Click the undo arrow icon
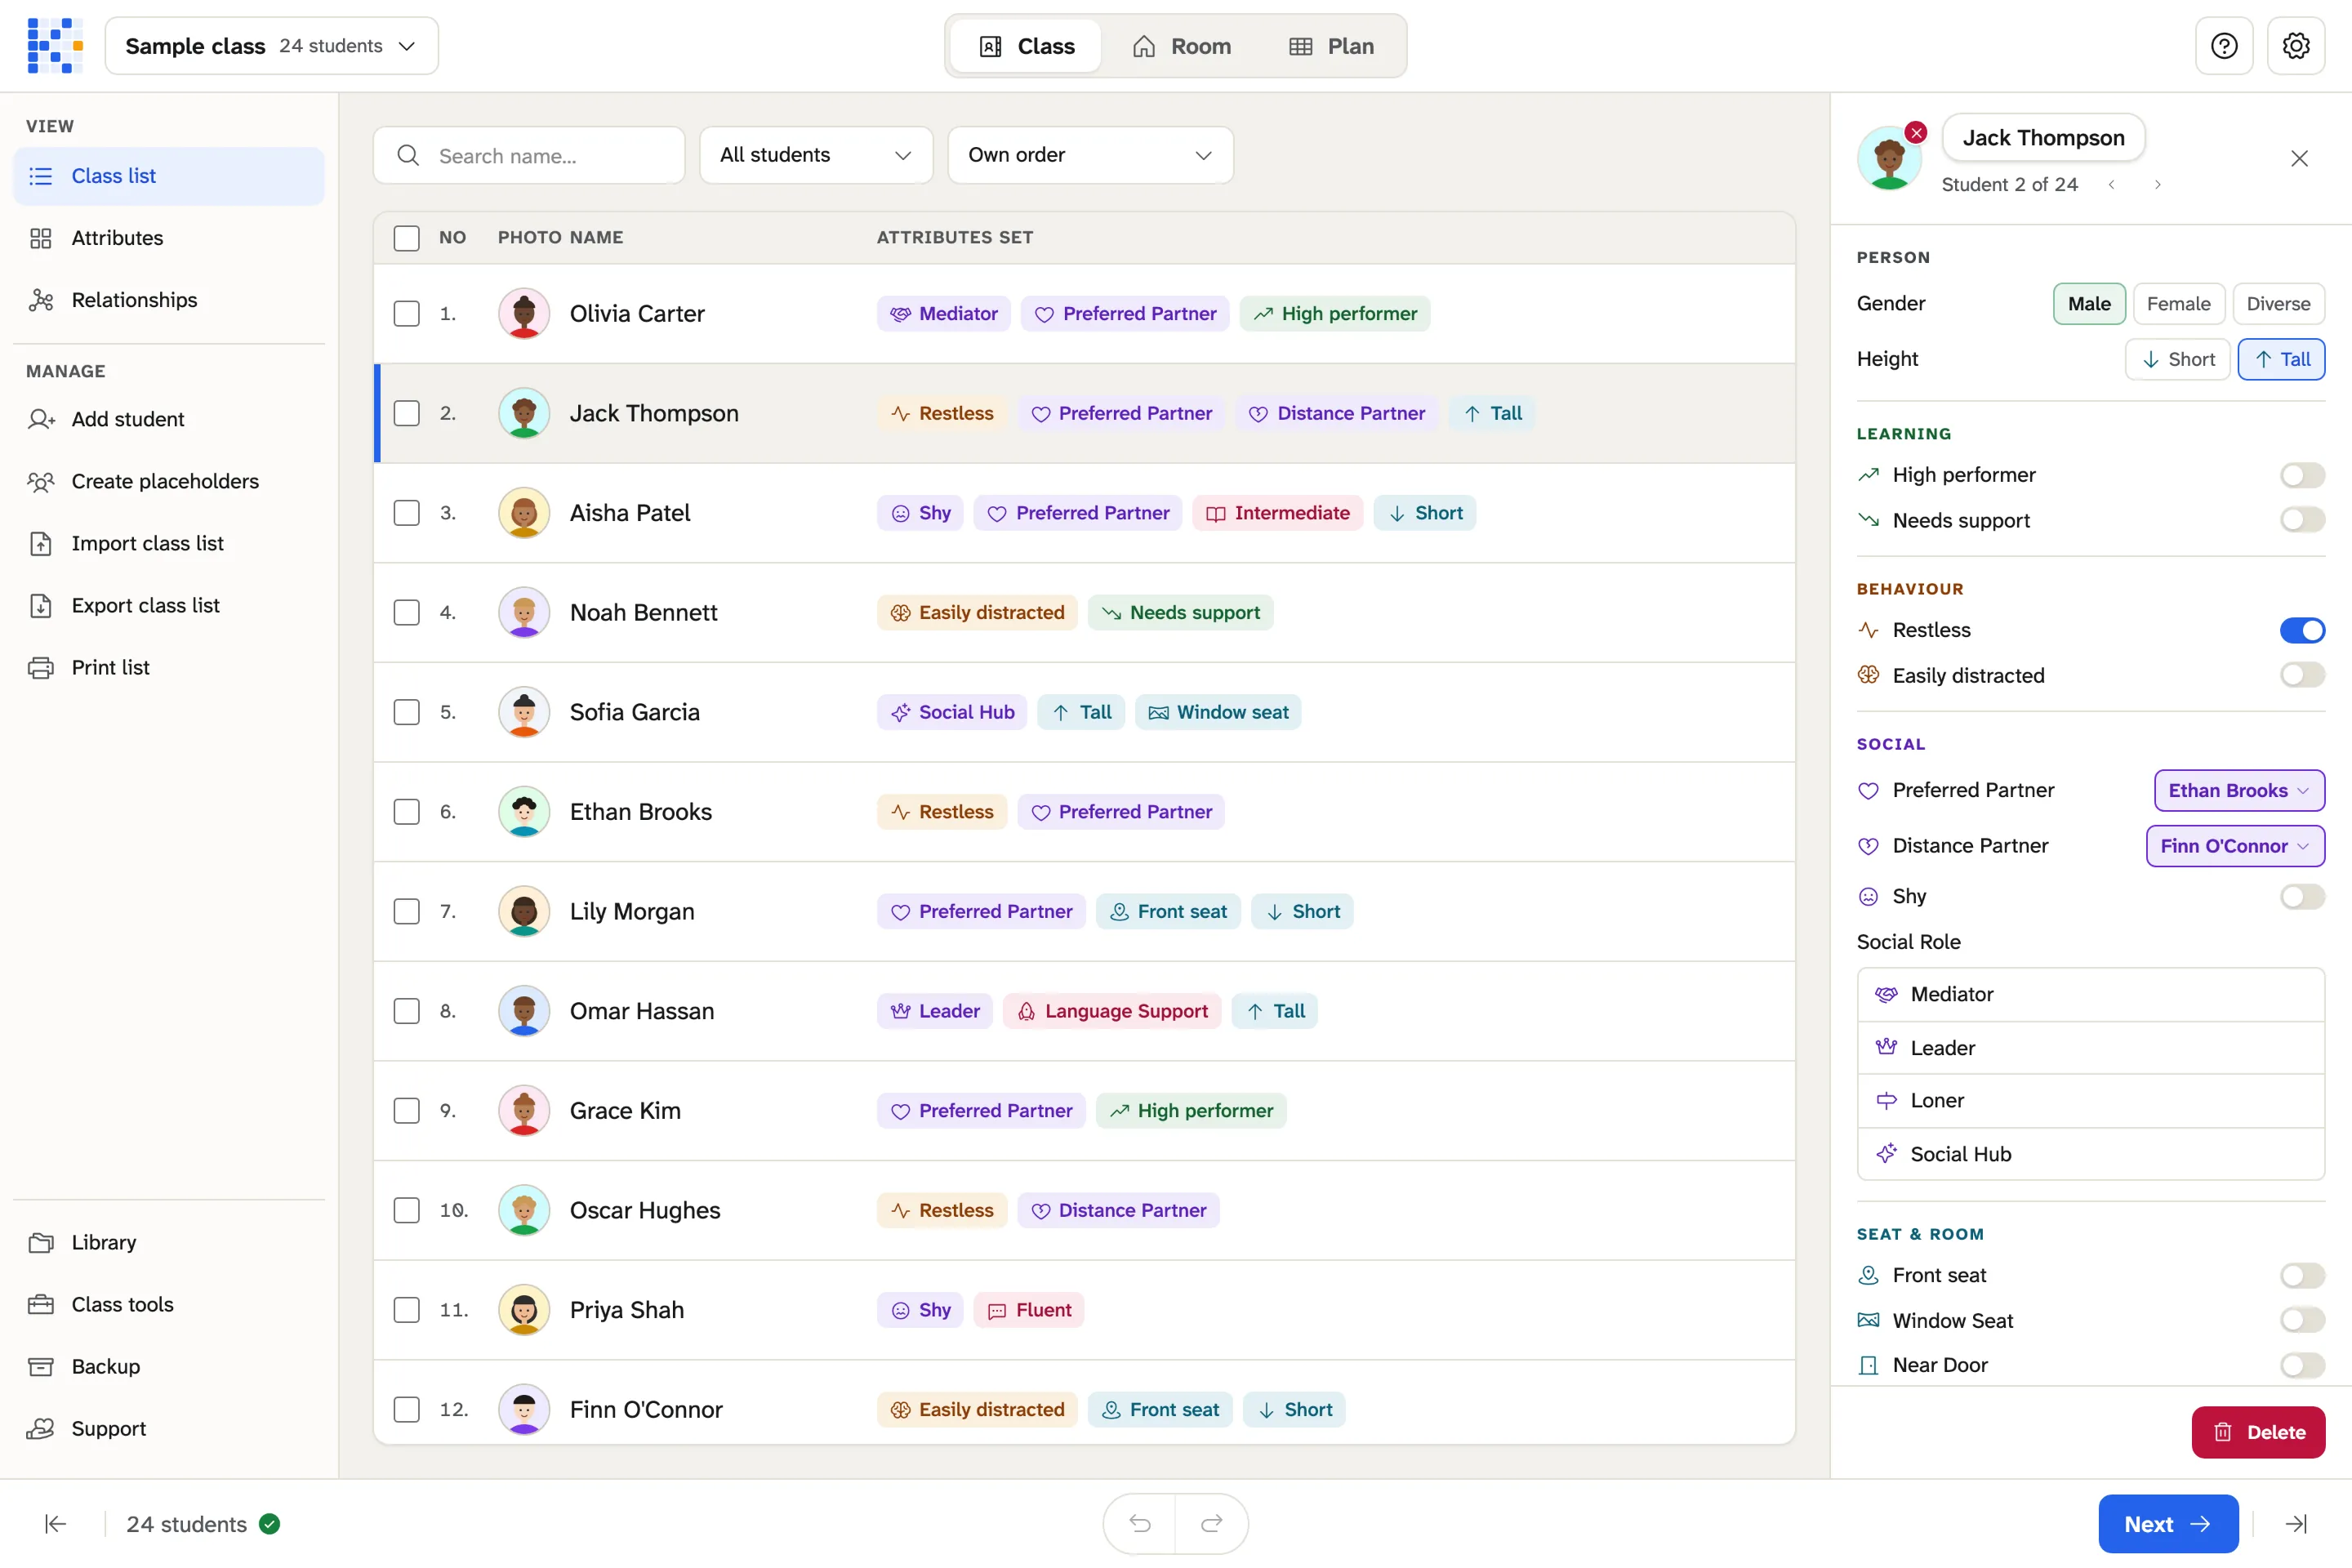This screenshot has width=2352, height=1568. point(1139,1523)
